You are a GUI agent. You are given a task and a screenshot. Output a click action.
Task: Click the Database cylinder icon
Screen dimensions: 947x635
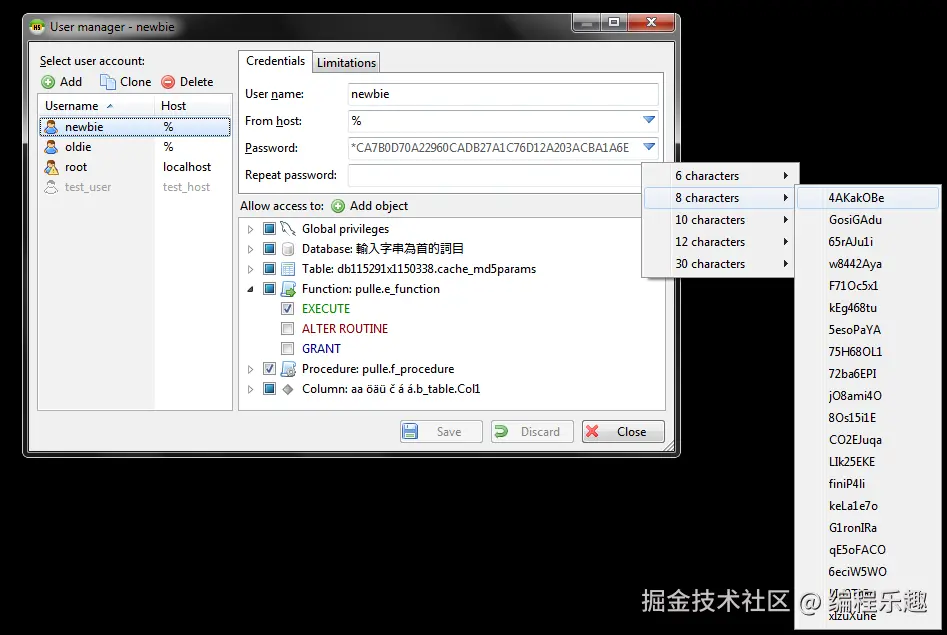[288, 249]
